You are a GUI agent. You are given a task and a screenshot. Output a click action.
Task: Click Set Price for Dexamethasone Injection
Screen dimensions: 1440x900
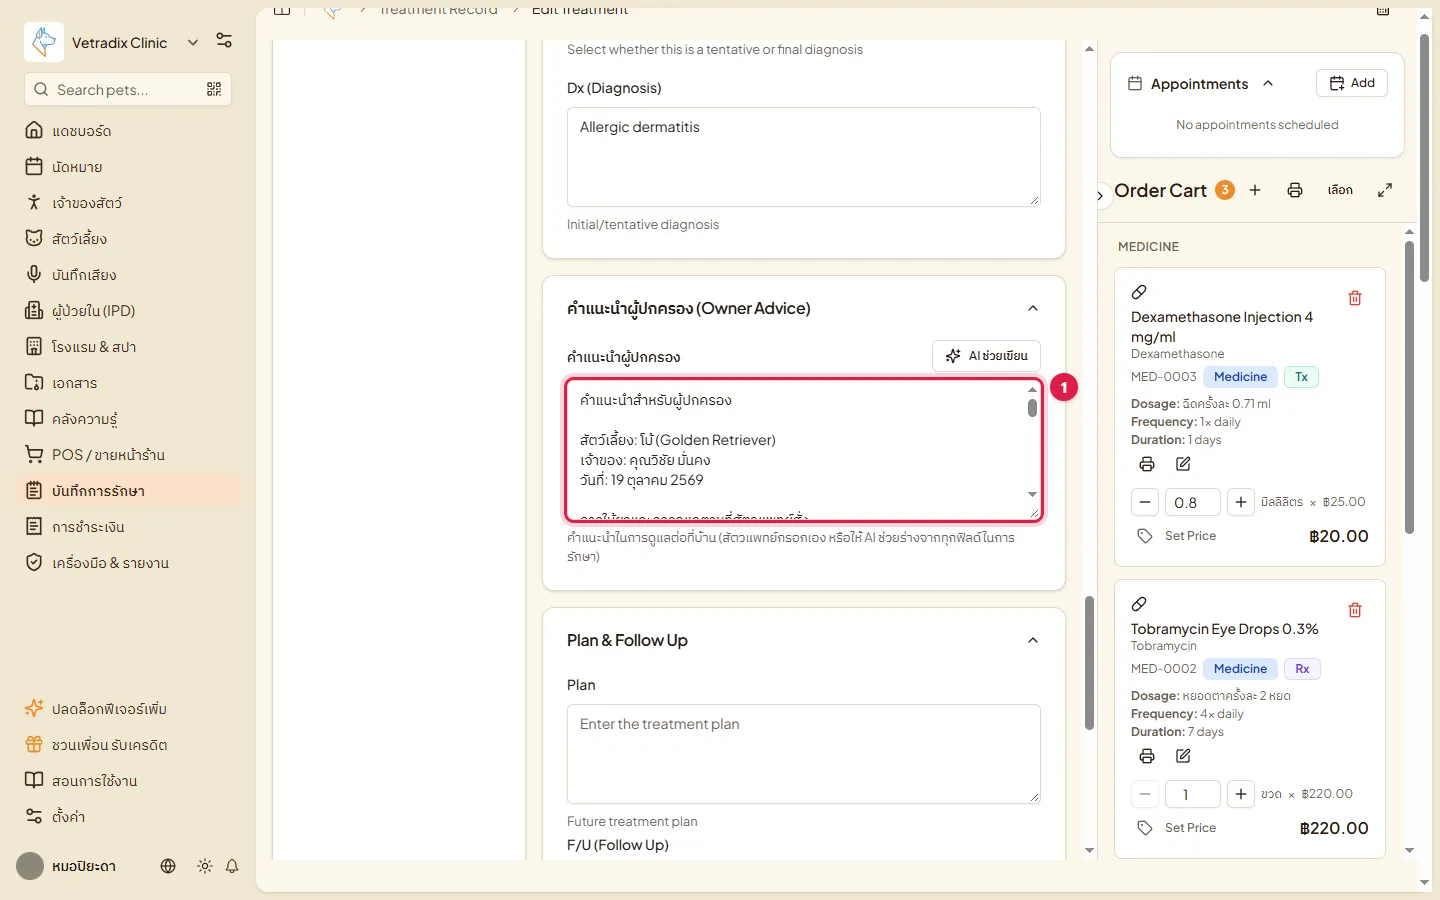[1177, 536]
